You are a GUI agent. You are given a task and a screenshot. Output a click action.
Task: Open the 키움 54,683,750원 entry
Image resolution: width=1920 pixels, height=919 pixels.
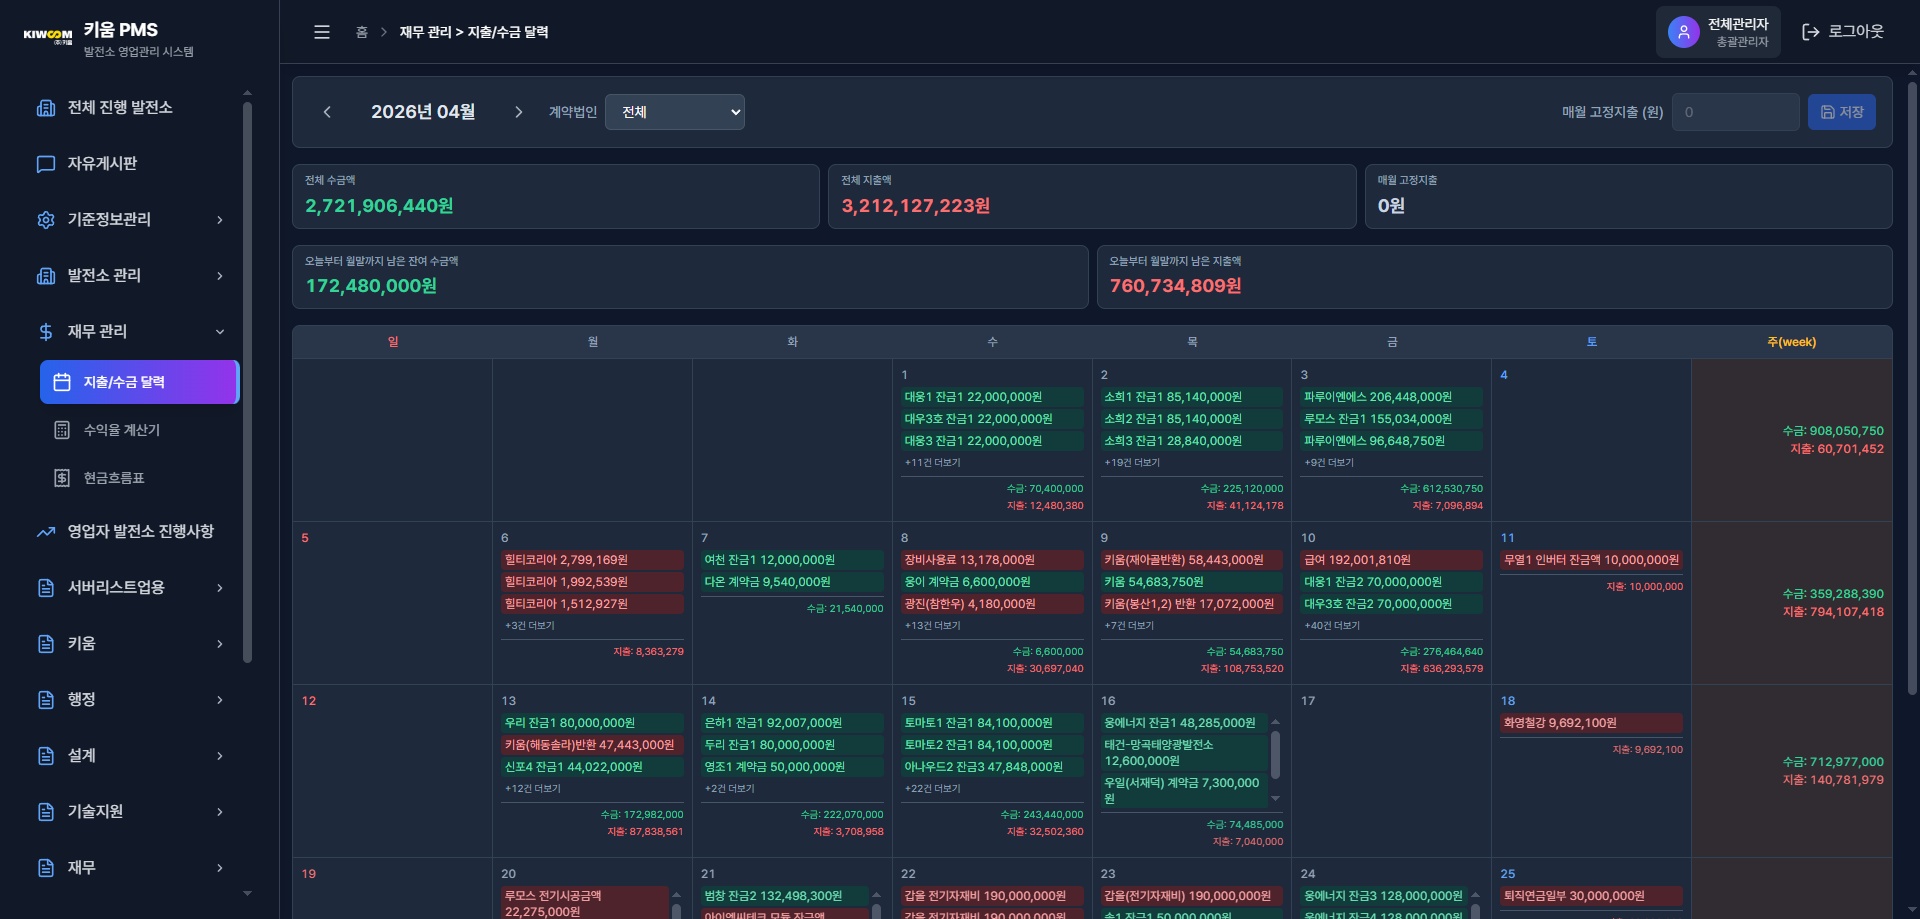click(x=1192, y=582)
